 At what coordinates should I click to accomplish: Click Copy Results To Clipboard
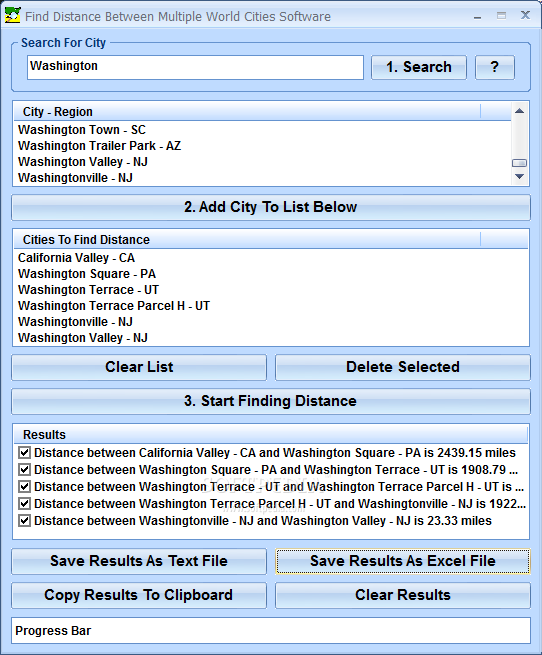(139, 595)
